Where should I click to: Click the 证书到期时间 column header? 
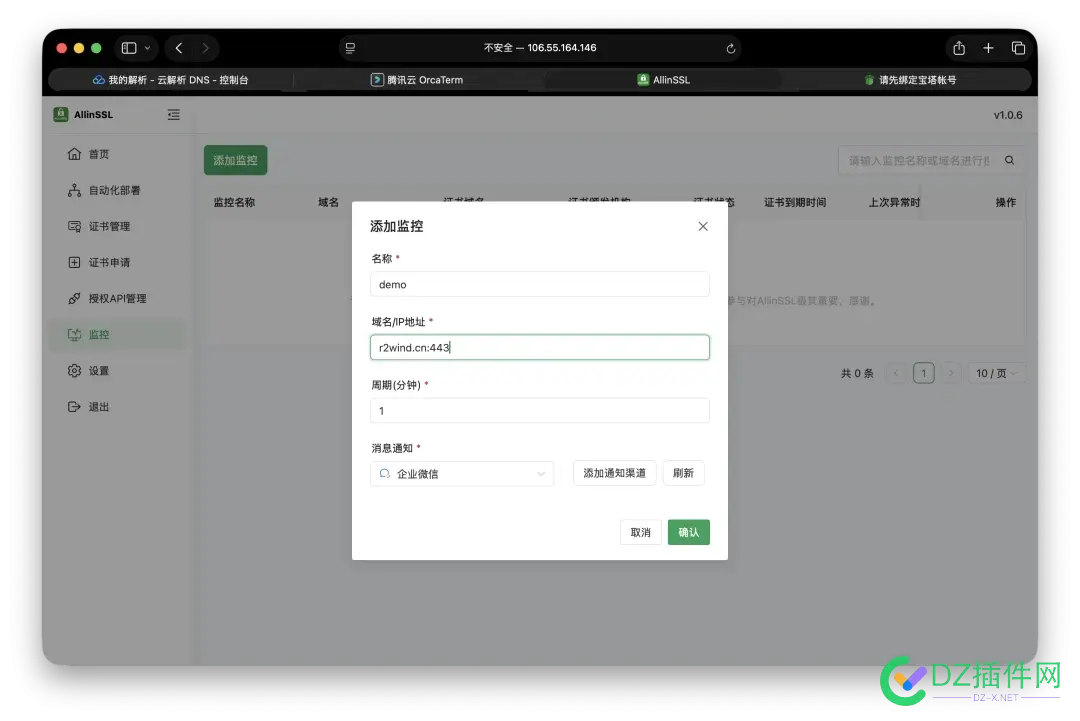[x=795, y=202]
